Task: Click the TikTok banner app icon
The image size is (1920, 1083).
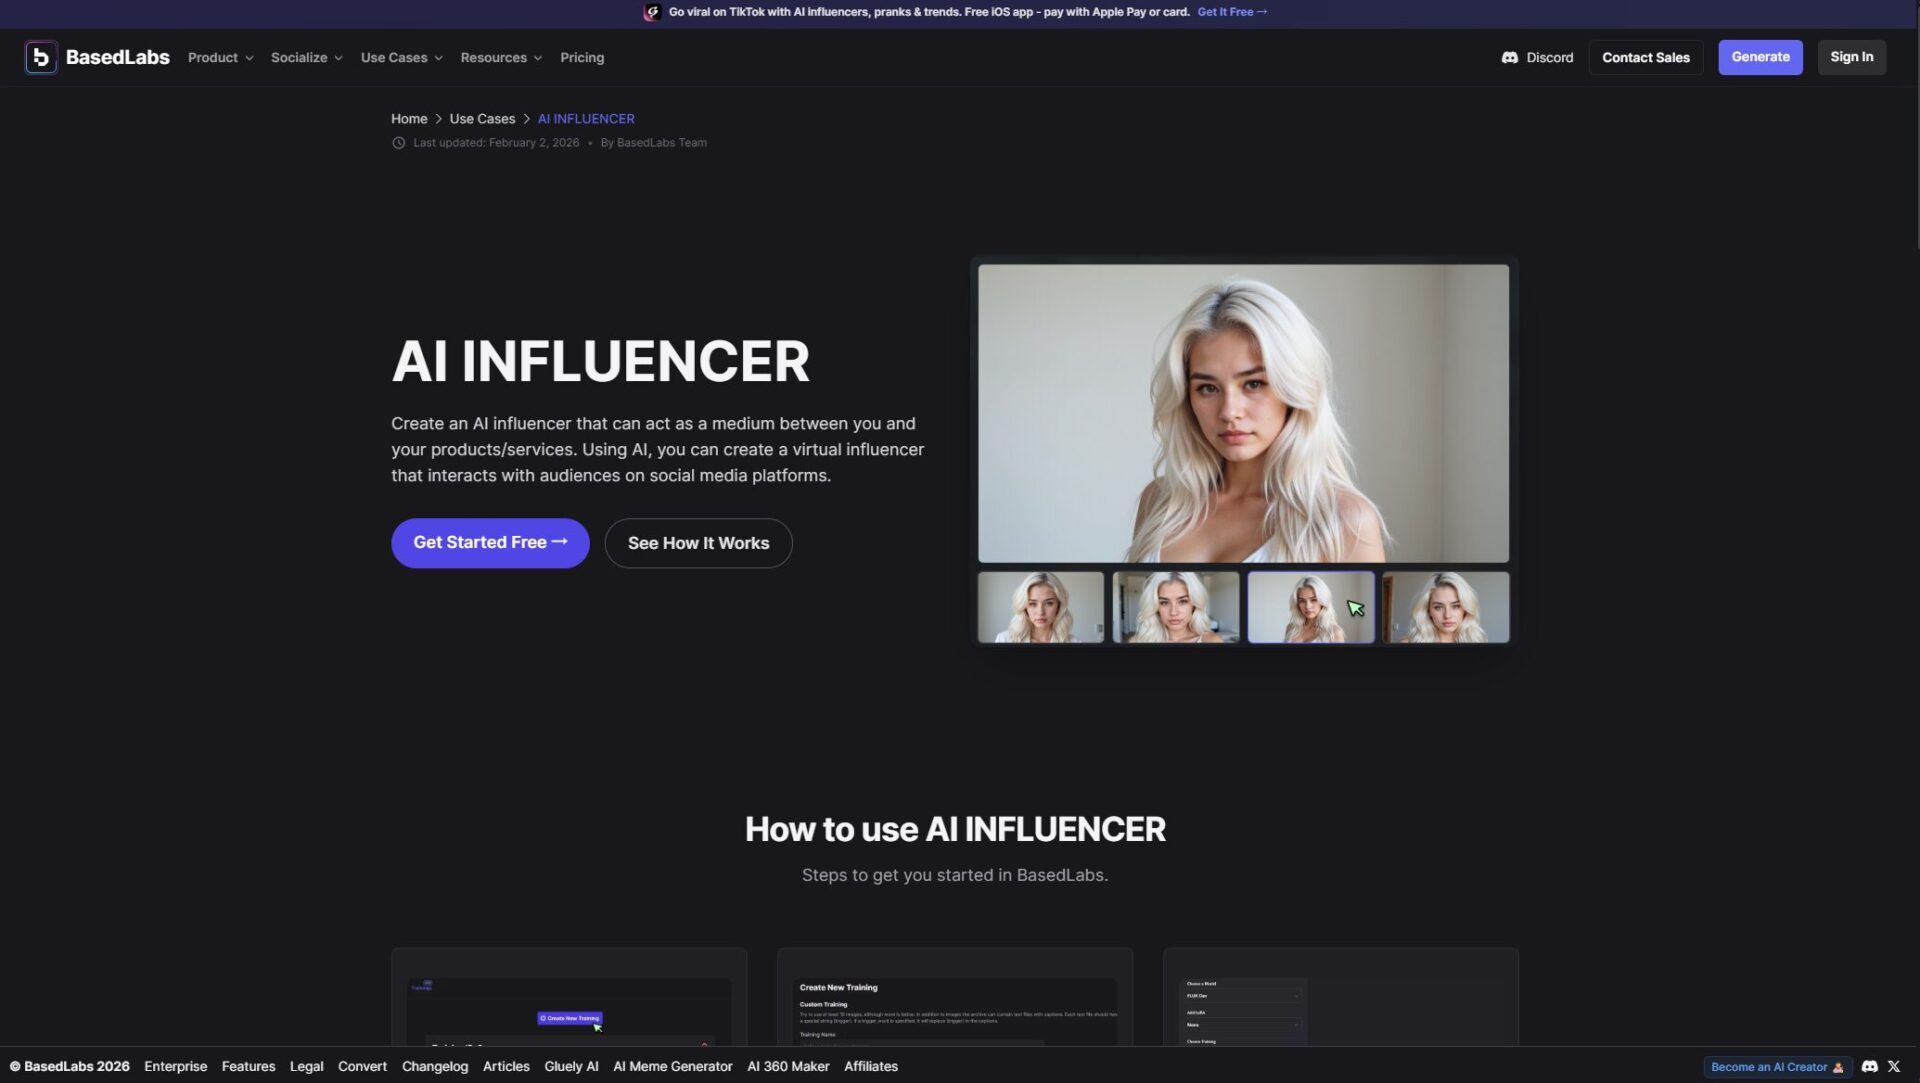Action: tap(652, 12)
